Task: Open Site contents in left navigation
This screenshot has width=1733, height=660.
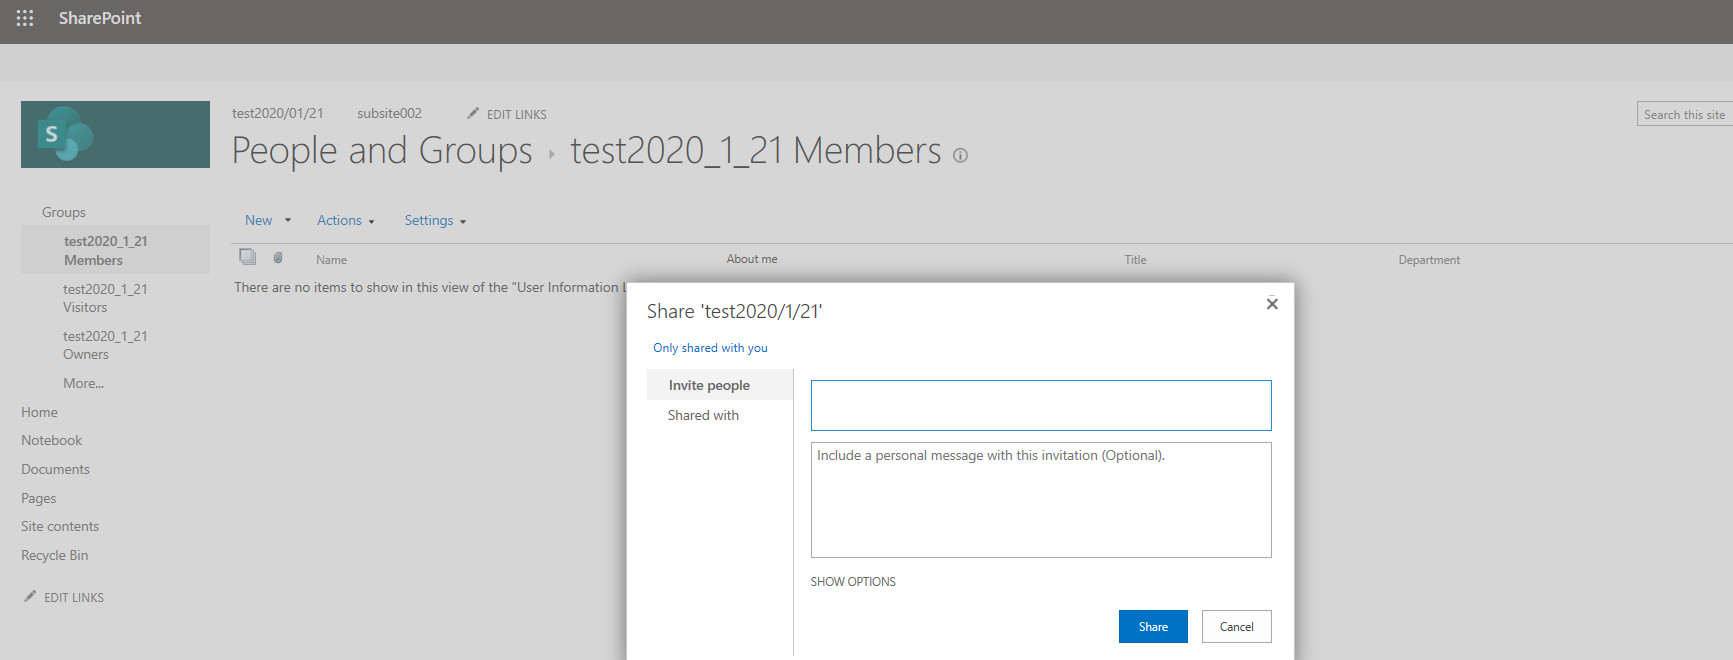Action: click(x=60, y=526)
